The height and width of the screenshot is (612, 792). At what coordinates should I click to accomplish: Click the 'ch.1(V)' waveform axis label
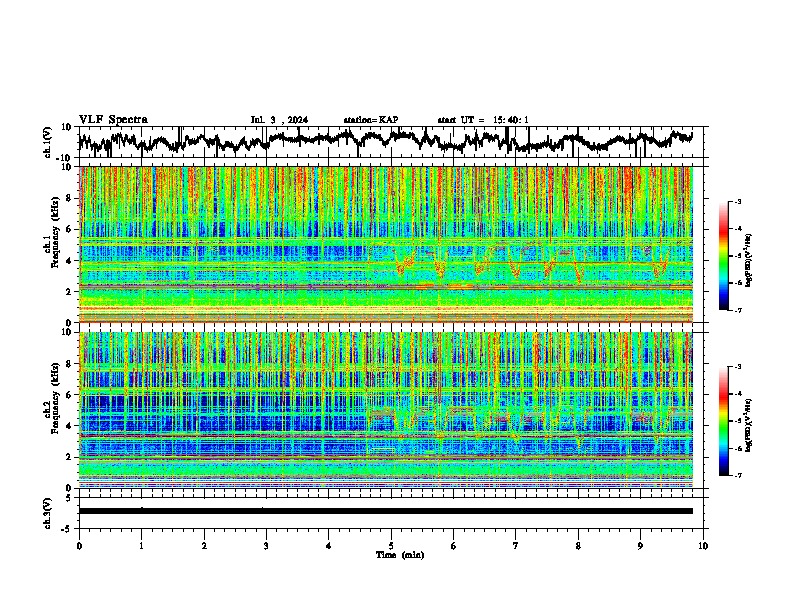coord(48,142)
